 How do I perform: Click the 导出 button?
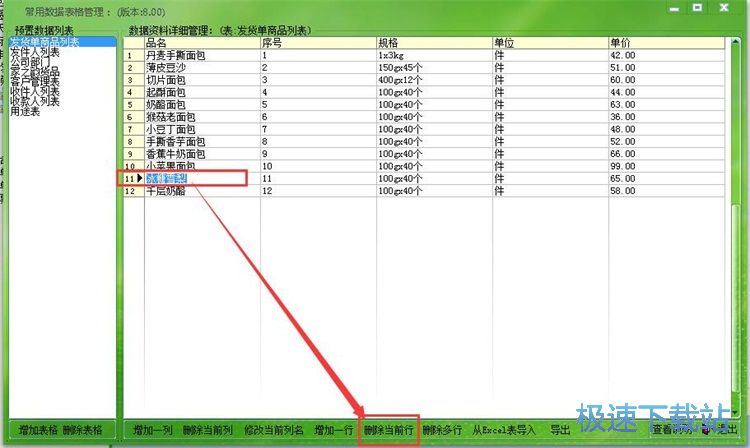tap(560, 430)
